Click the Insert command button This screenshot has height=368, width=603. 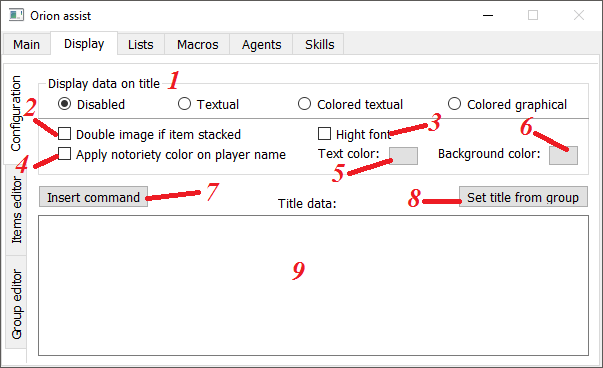tap(93, 197)
